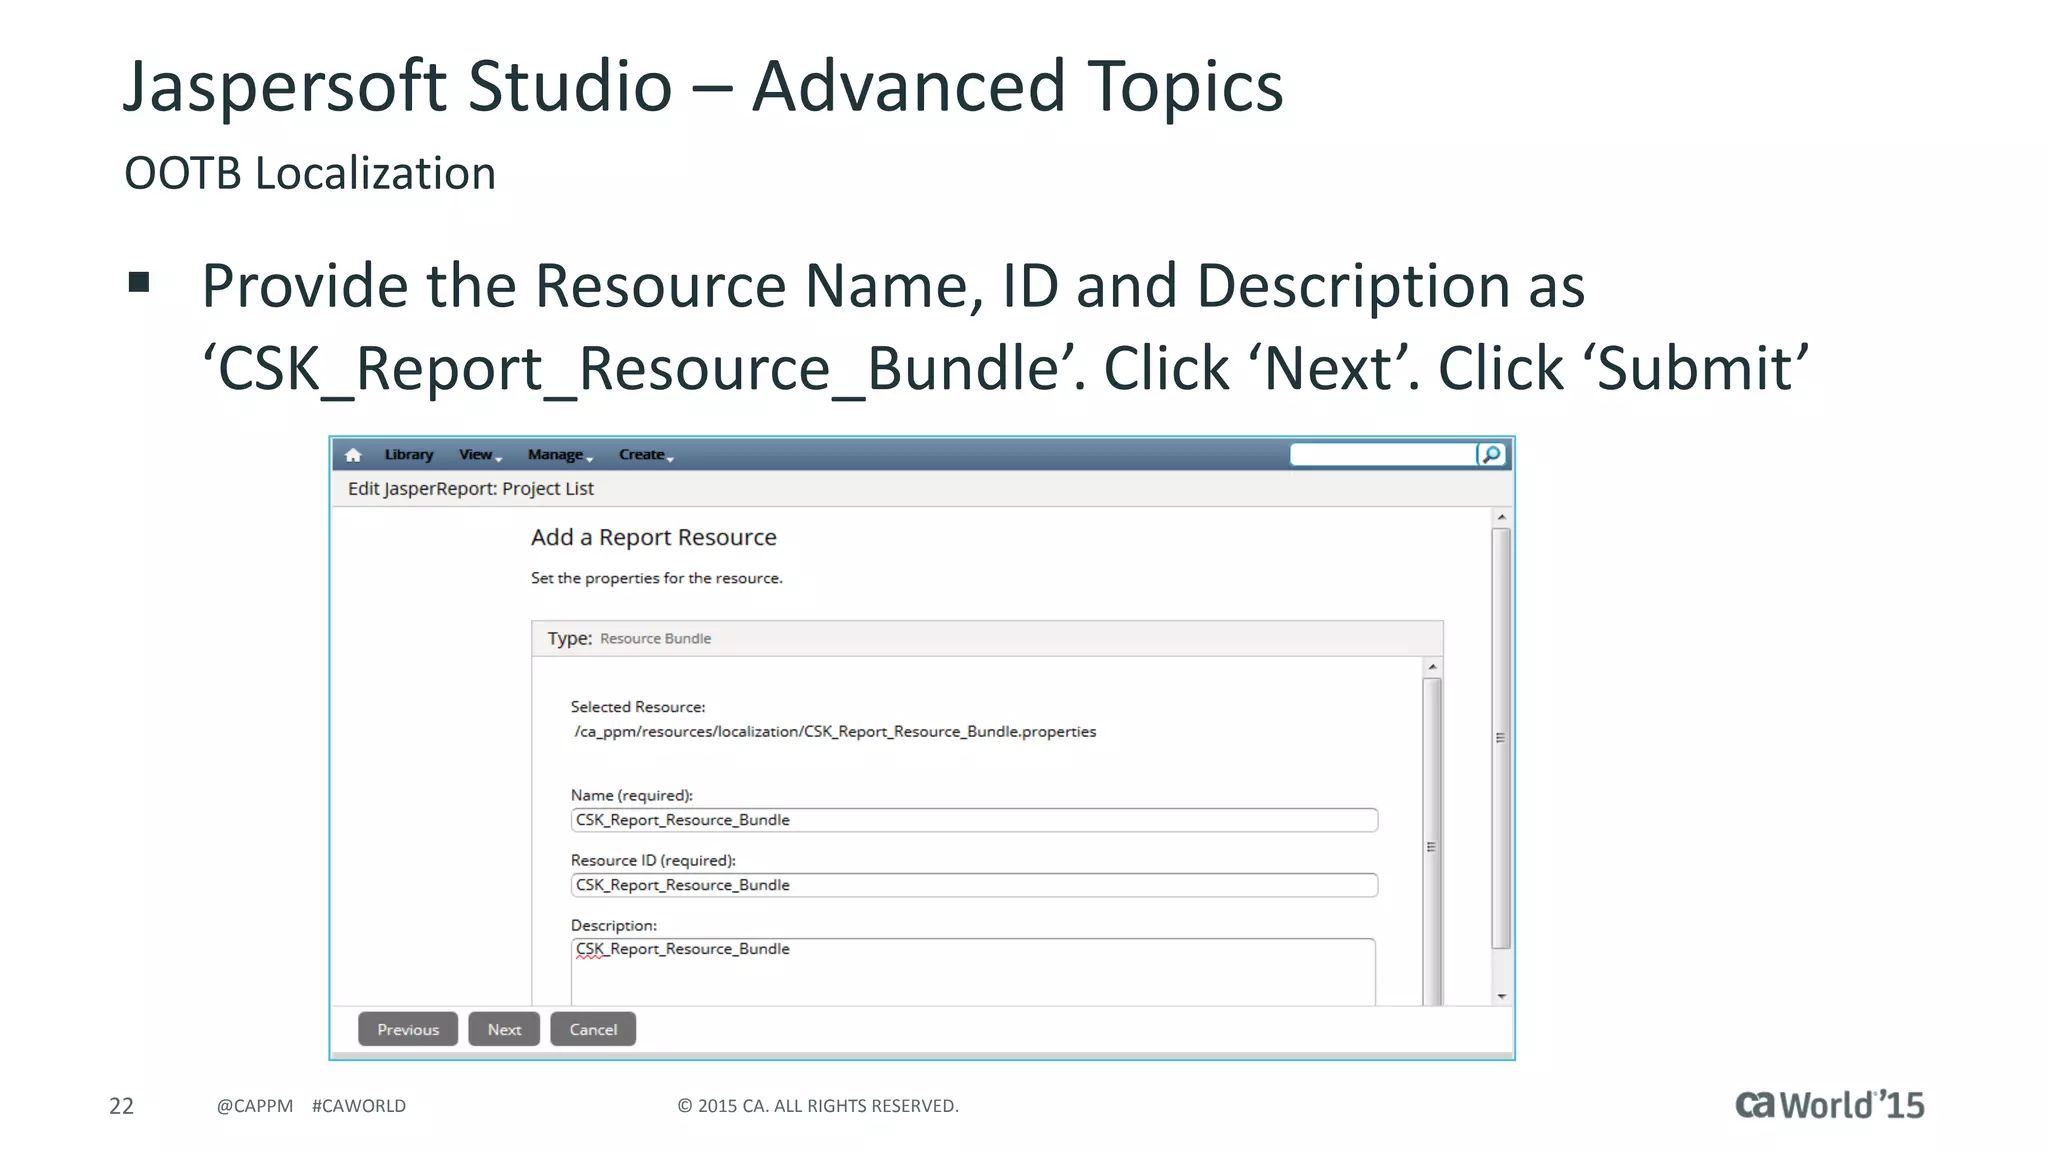Click outer scrollbar up arrow
The height and width of the screenshot is (1152, 2048).
[x=1501, y=517]
